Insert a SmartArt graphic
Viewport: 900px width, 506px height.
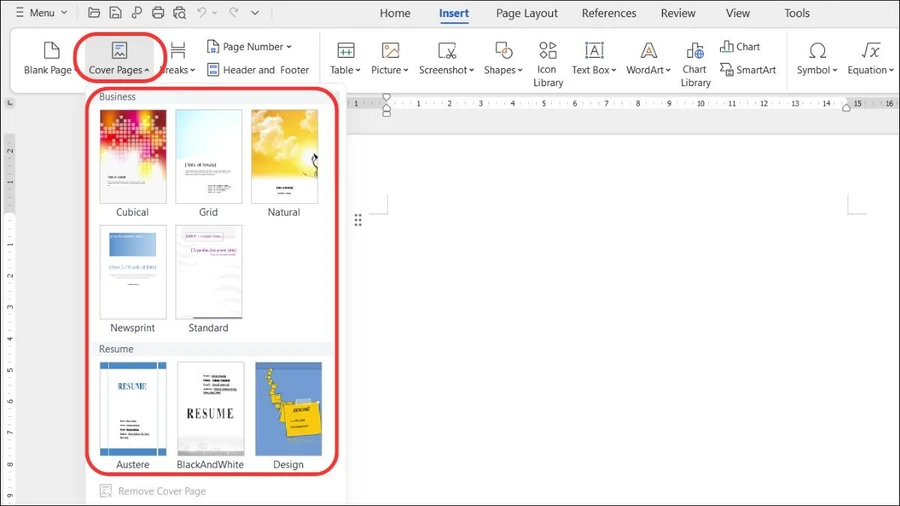pos(748,70)
